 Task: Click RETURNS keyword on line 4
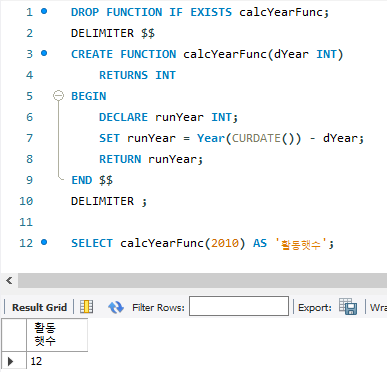coord(123,75)
